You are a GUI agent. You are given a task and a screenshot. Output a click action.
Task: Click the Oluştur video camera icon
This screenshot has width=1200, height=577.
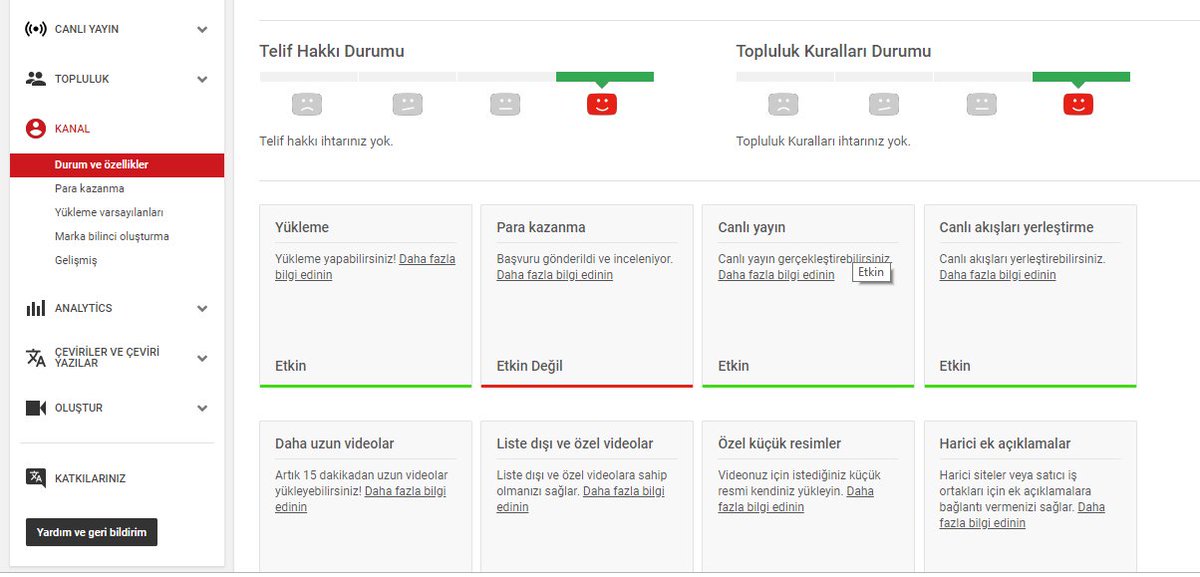click(x=36, y=408)
